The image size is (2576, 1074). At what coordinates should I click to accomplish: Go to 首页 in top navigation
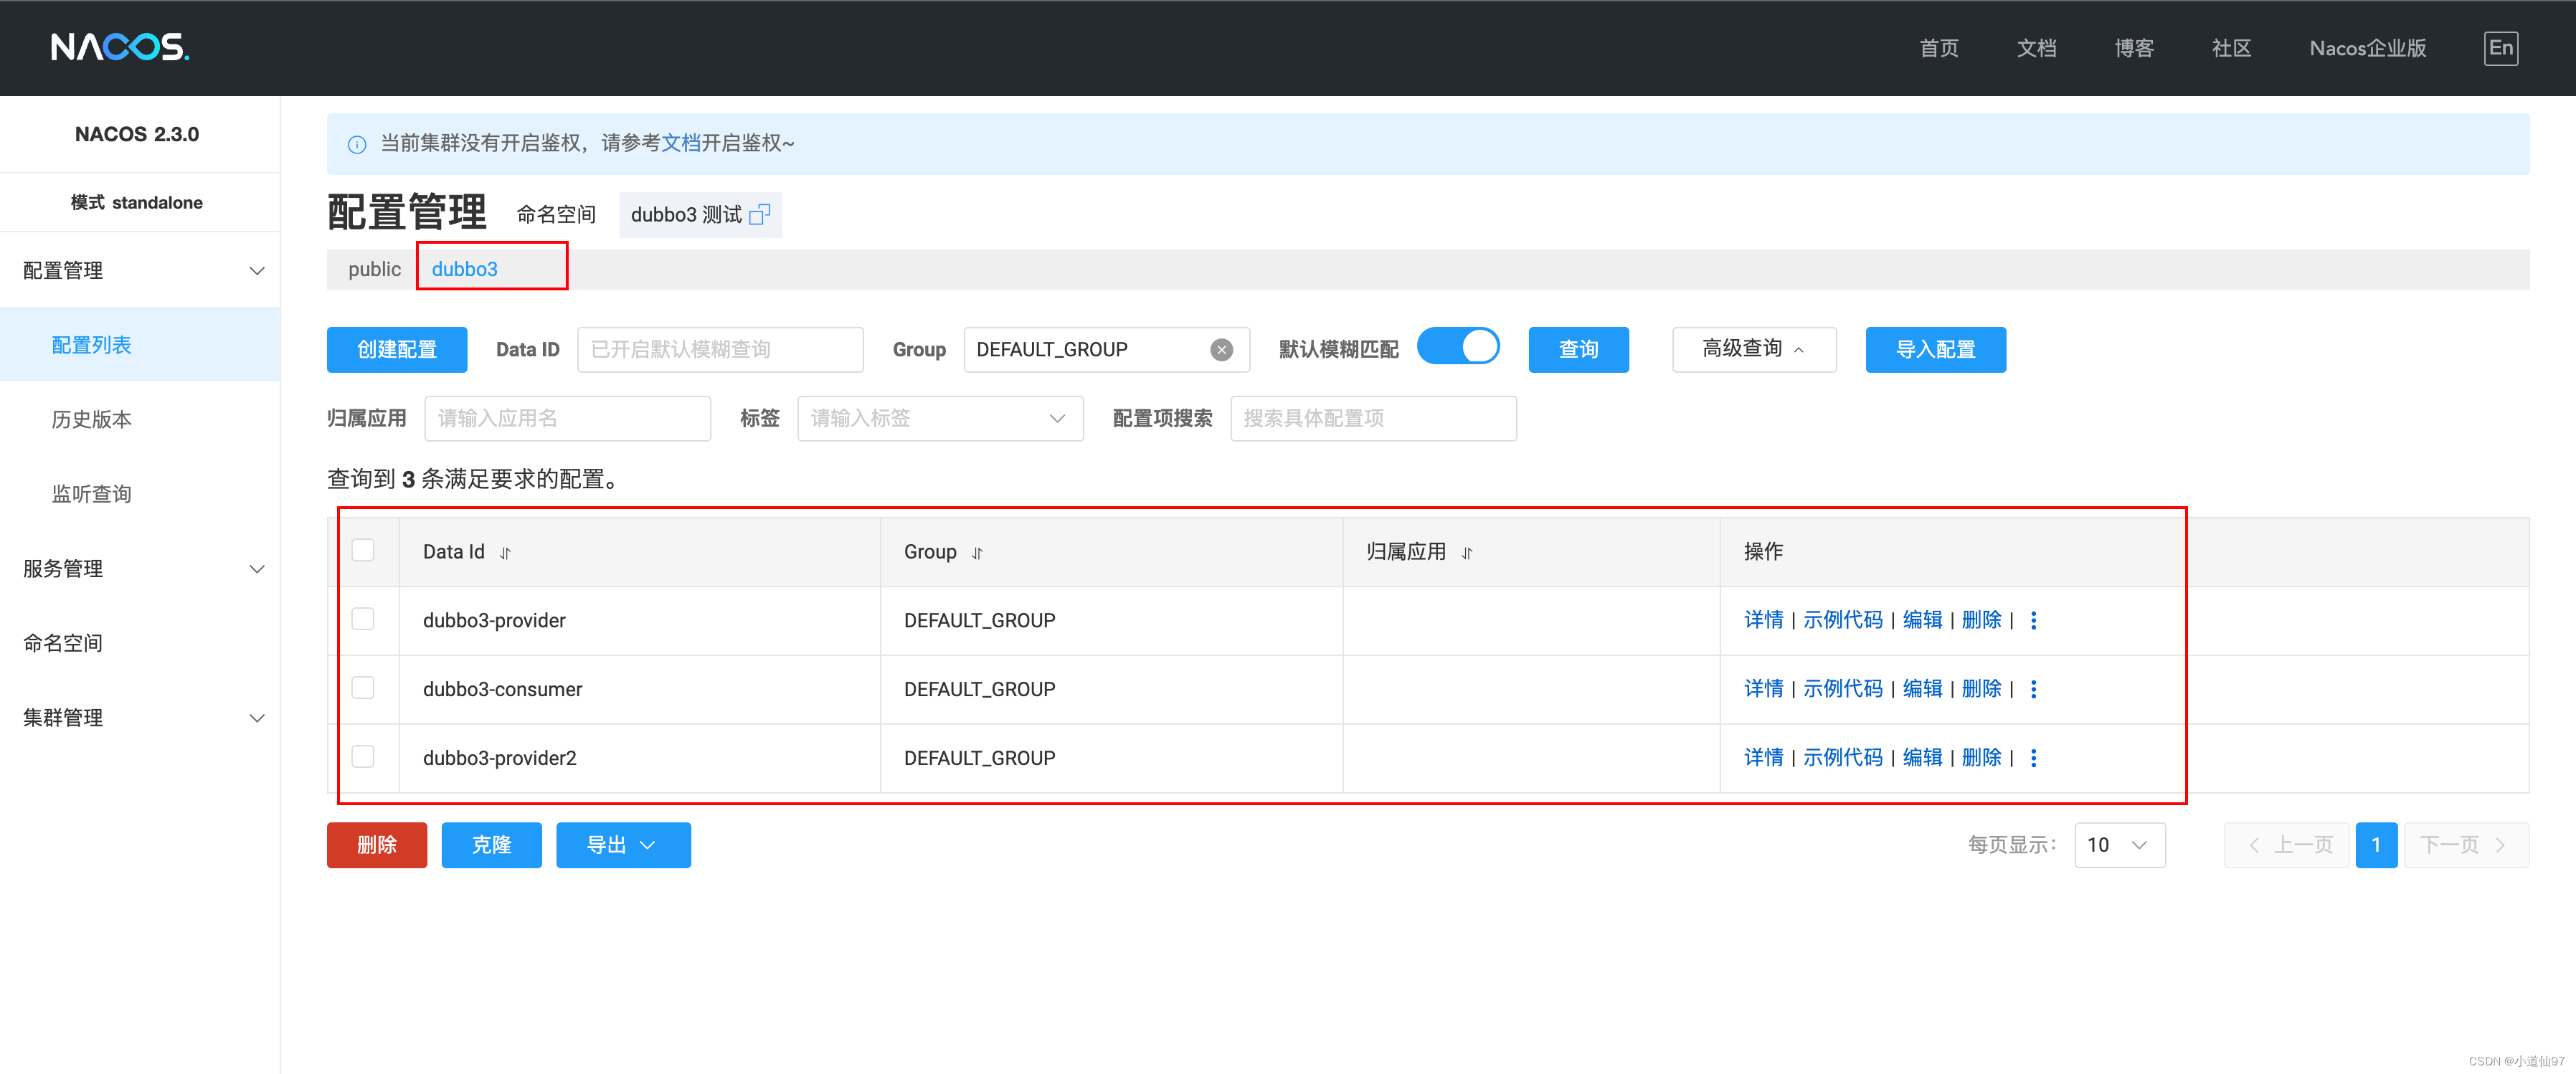1938,48
